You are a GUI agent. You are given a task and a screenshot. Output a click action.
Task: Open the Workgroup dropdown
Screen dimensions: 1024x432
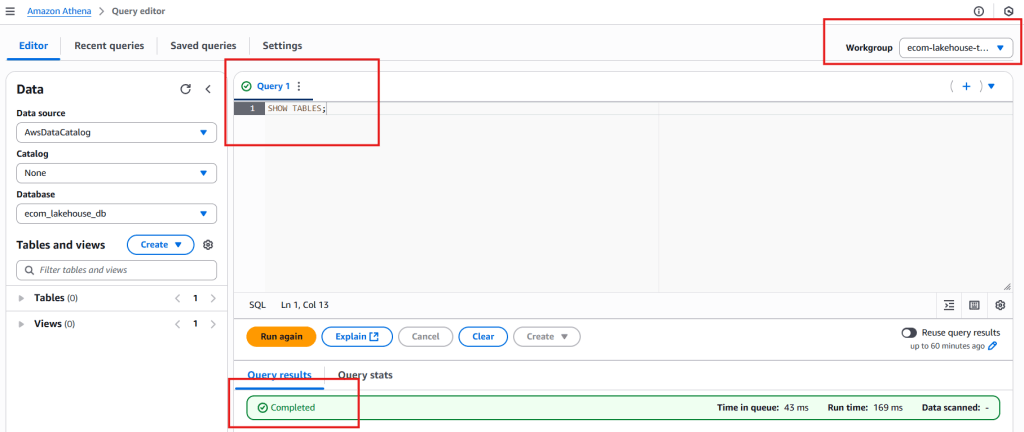pyautogui.click(x=955, y=47)
